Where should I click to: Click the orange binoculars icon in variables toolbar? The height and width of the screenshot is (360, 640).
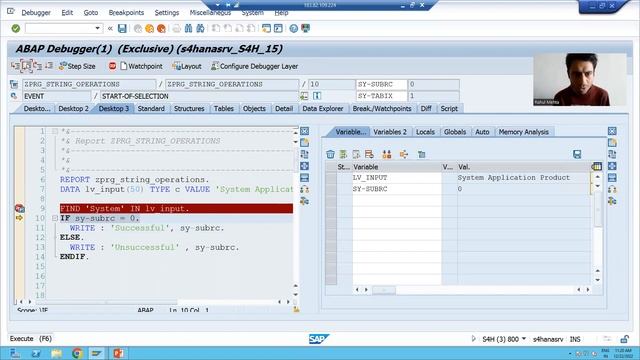pyautogui.click(x=387, y=154)
